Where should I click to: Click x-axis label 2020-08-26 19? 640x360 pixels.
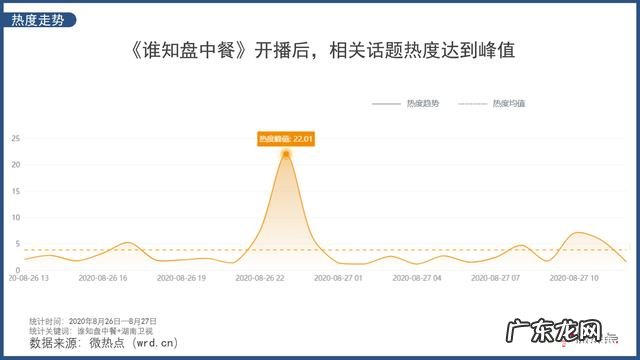[x=181, y=278]
